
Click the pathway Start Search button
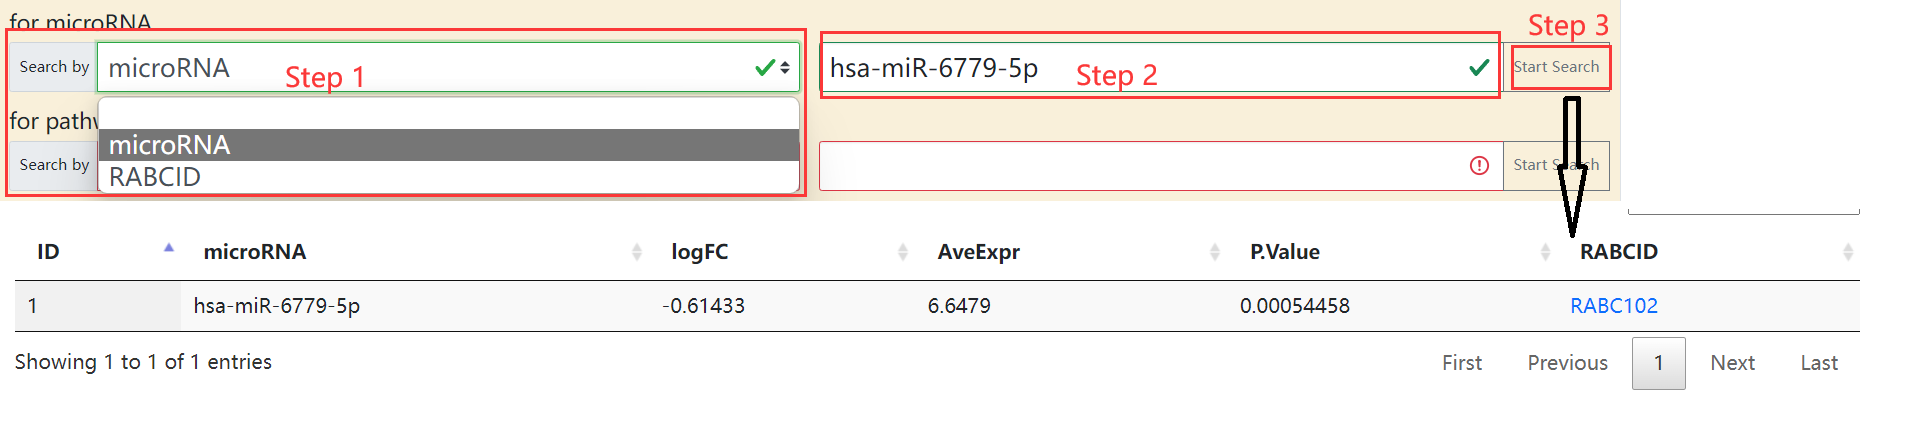[x=1556, y=165]
